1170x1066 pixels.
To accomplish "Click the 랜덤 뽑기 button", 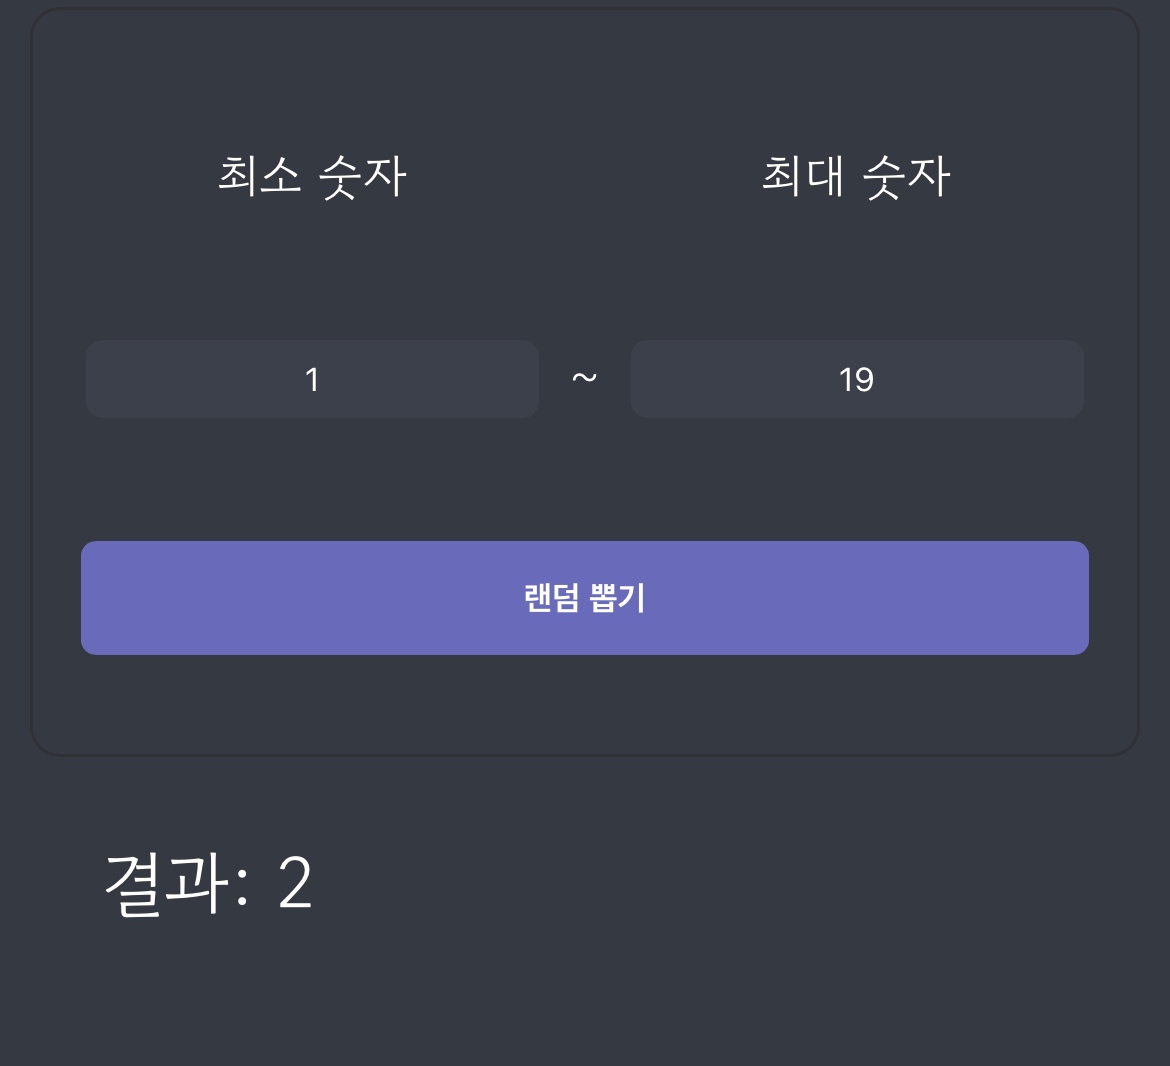I will 585,598.
